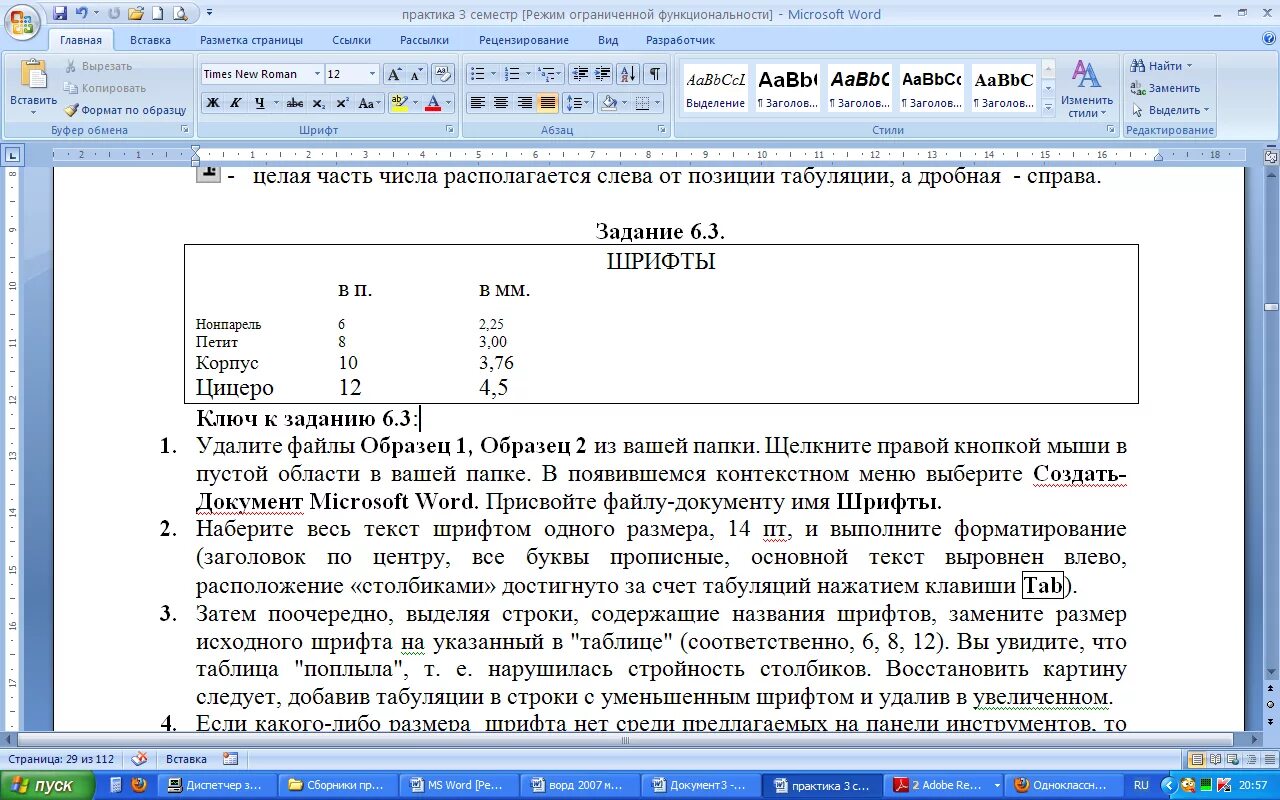Toggle the ruler view button above scrollbar

[1271, 157]
